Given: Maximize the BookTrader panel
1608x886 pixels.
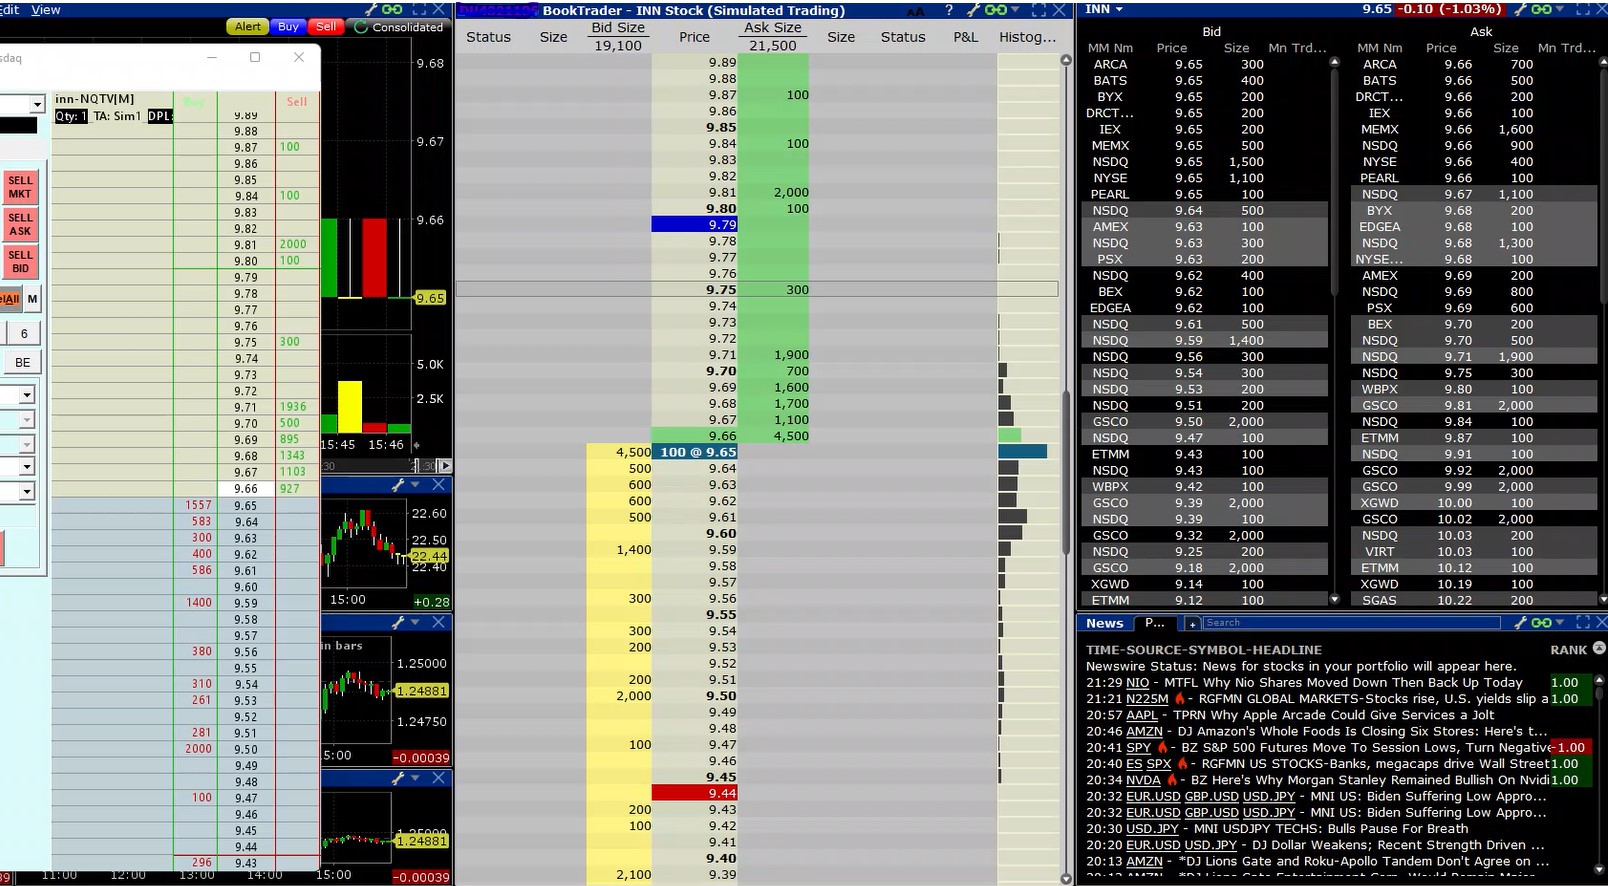Looking at the screenshot, I should pos(1038,10).
